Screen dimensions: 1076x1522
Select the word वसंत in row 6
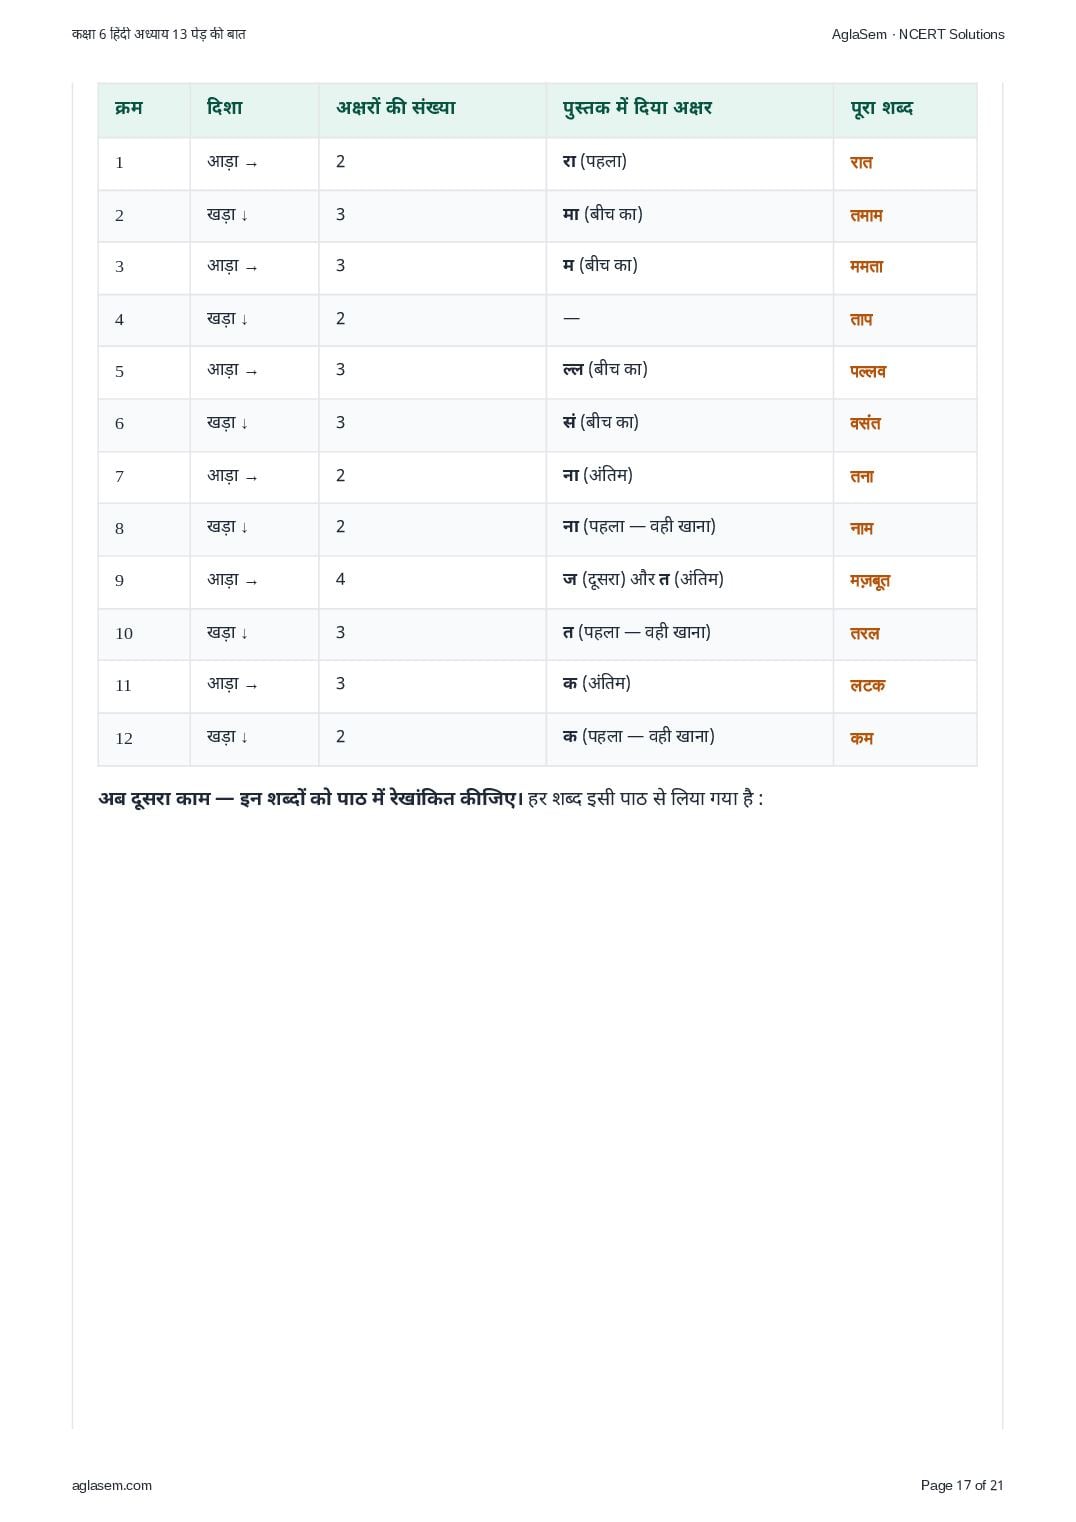866,423
